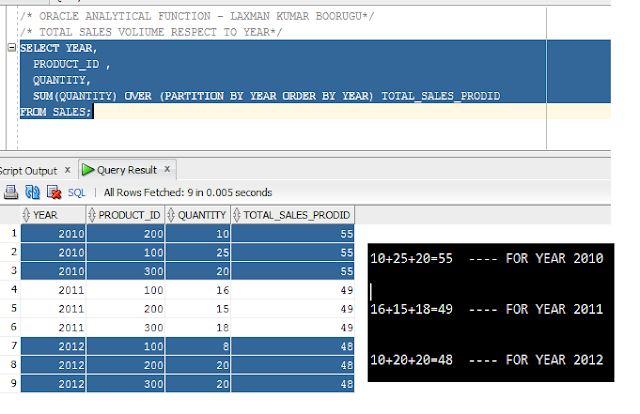
Task: Click TOTAL_SALES_PRODID cell 55 in row 3
Action: tap(293, 271)
